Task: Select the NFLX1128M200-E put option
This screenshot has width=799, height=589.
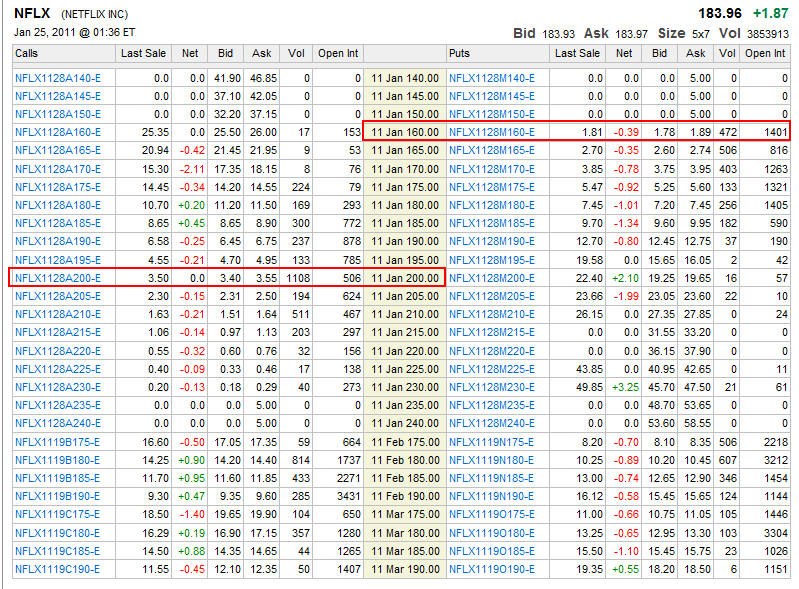Action: coord(491,277)
